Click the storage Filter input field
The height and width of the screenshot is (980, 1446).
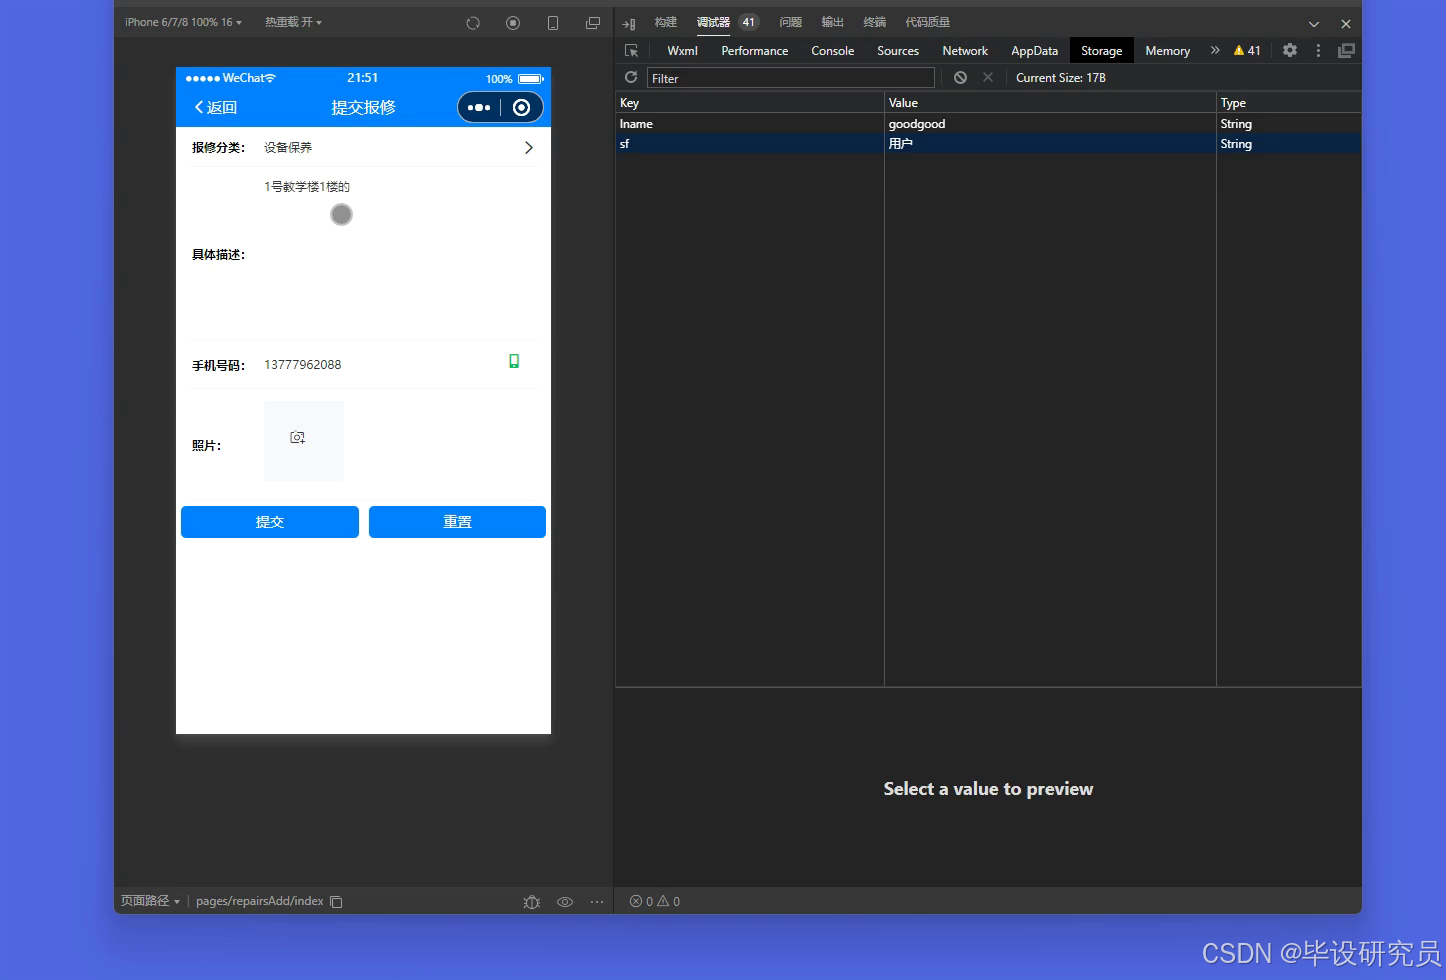pos(791,78)
